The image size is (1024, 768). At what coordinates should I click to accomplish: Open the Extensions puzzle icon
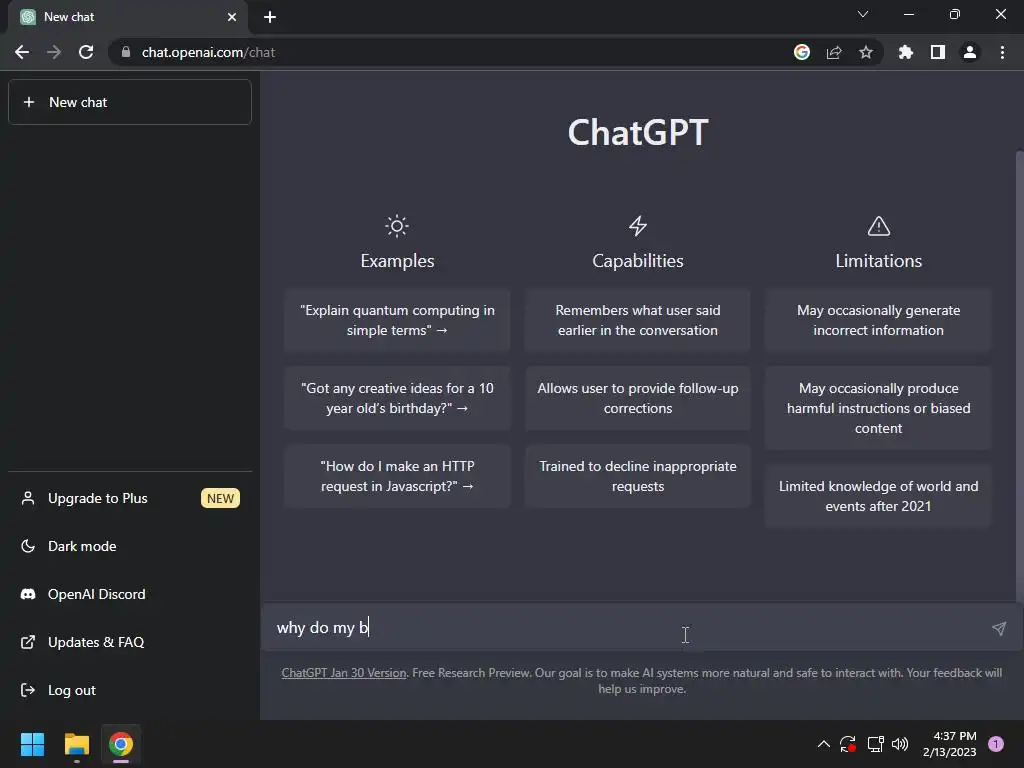click(x=906, y=52)
